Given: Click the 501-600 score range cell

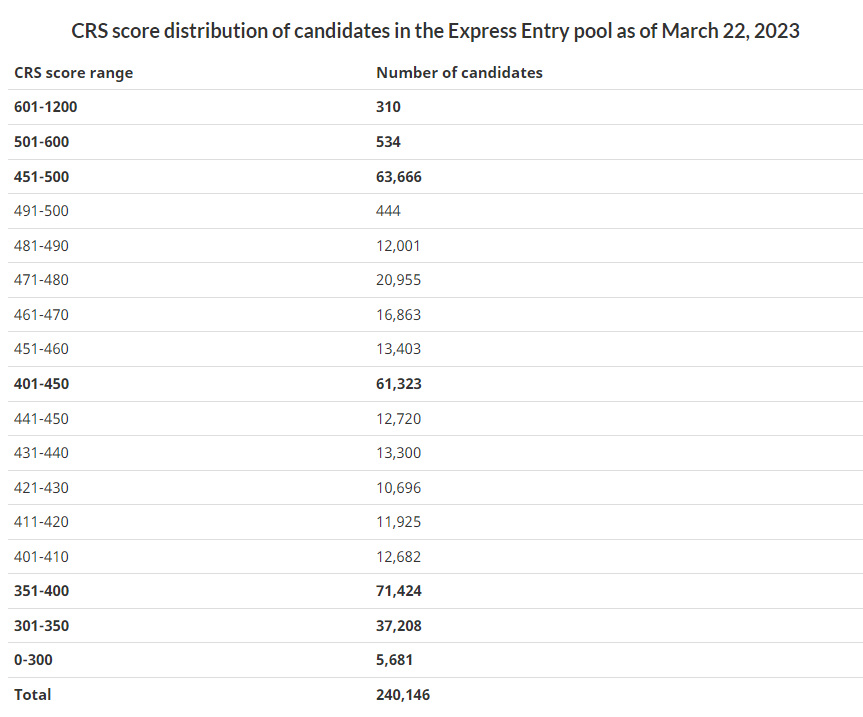Looking at the screenshot, I should point(41,142).
